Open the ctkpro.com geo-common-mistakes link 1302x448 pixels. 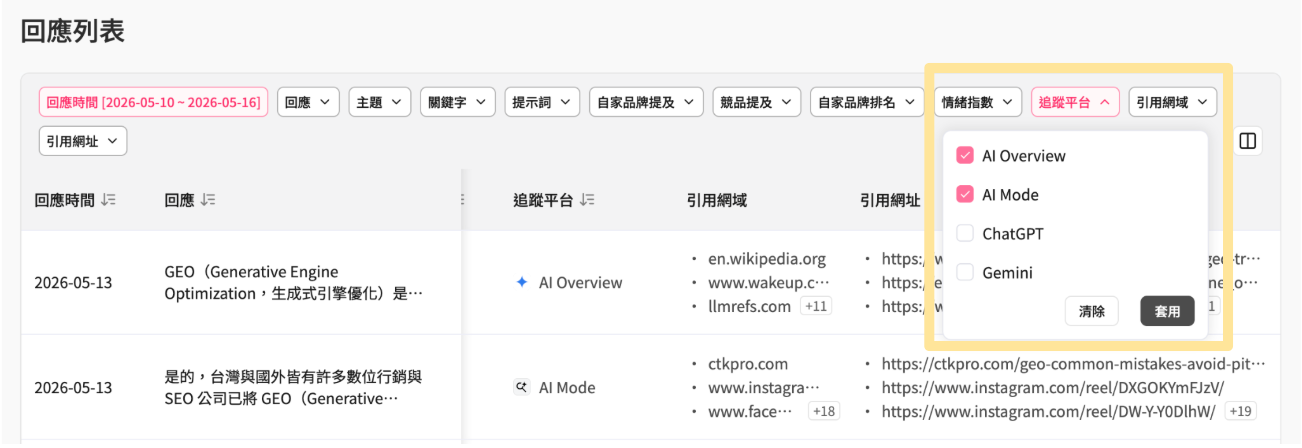1073,364
